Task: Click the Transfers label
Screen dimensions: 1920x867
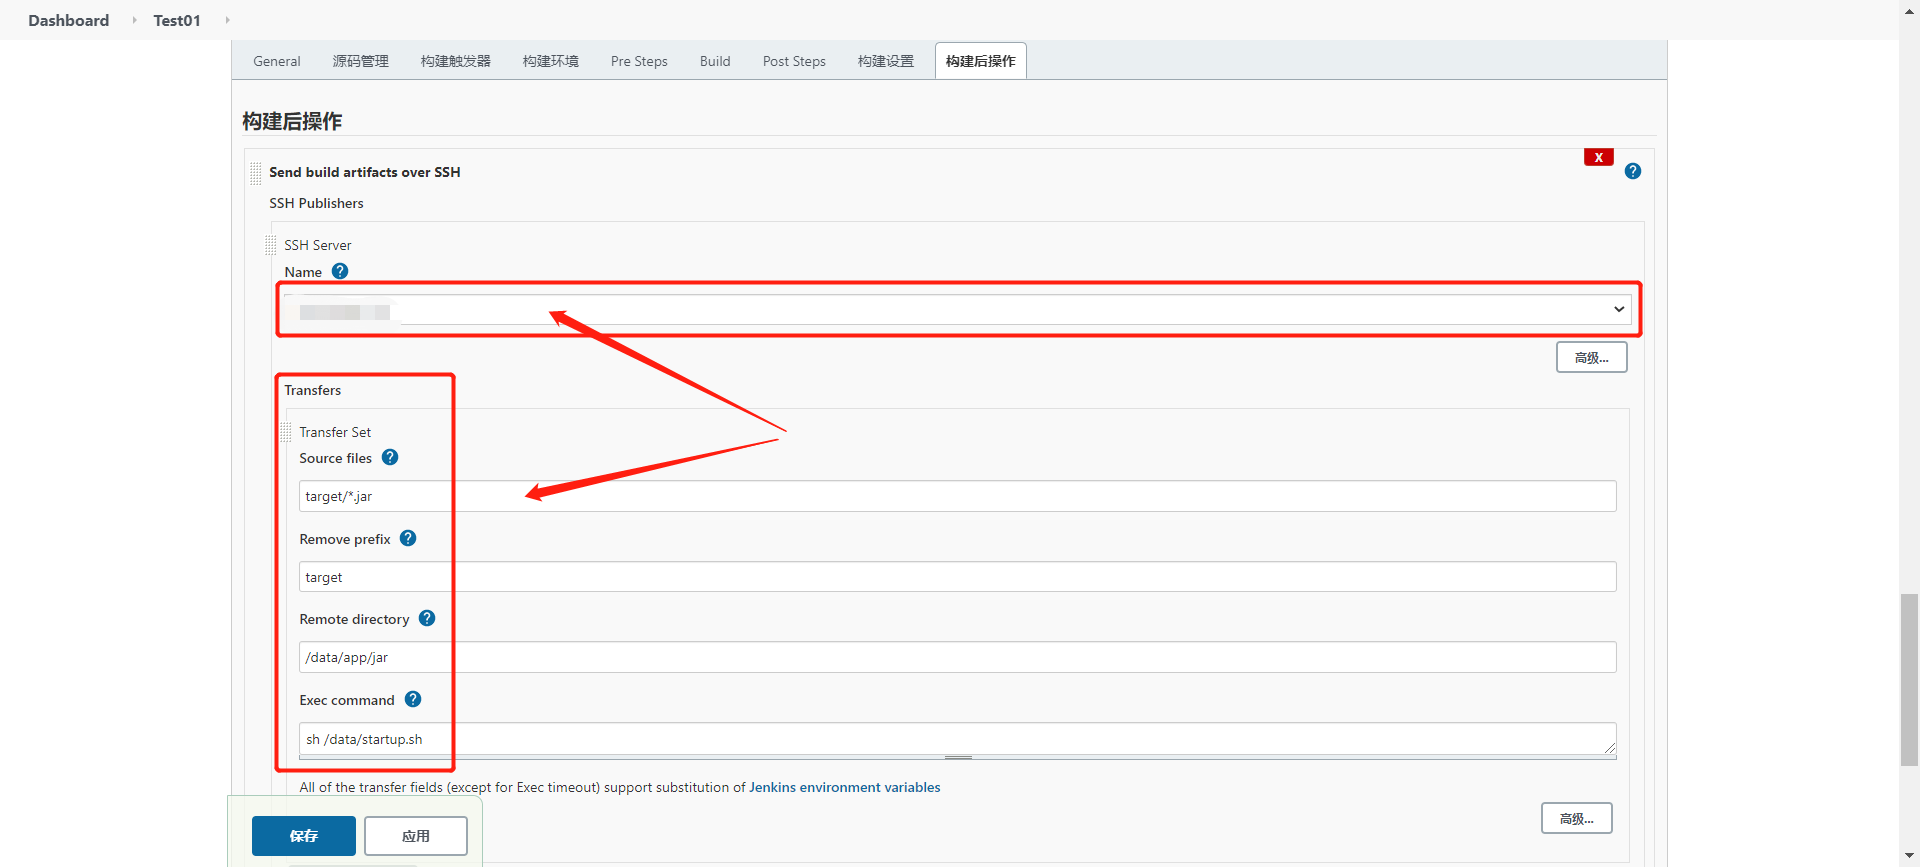Action: (x=313, y=390)
